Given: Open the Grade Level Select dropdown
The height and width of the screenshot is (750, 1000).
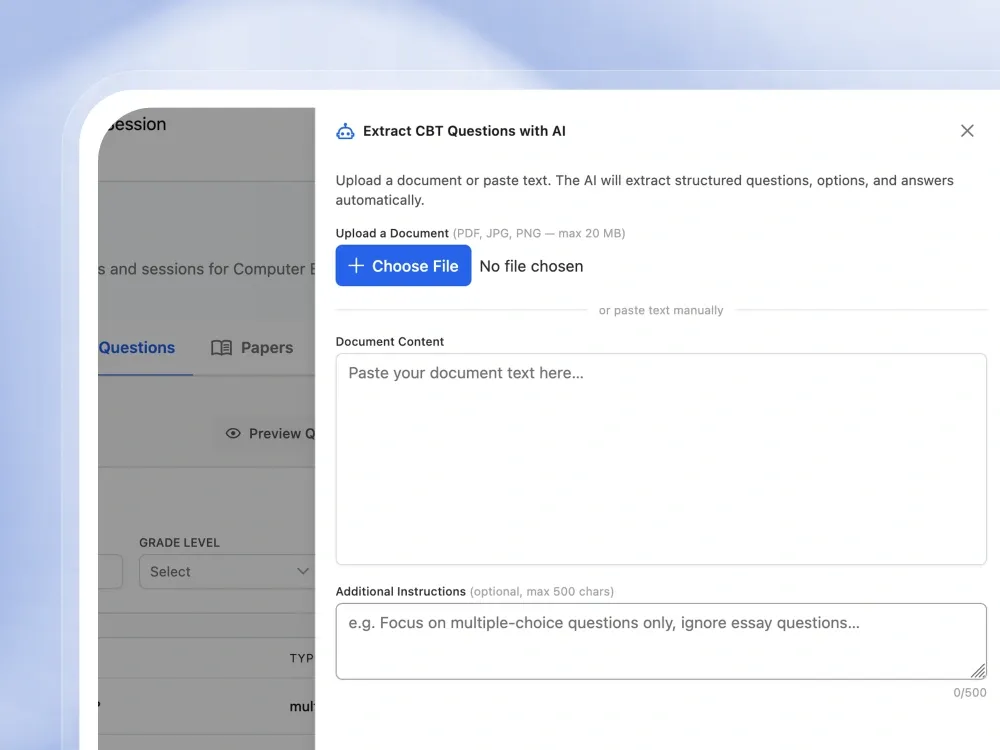Looking at the screenshot, I should tap(227, 571).
